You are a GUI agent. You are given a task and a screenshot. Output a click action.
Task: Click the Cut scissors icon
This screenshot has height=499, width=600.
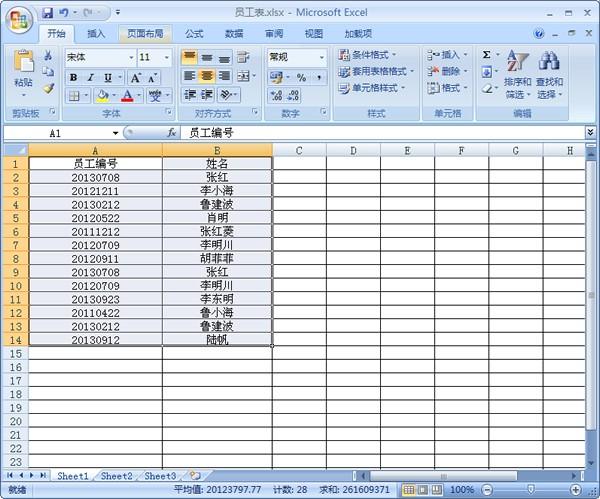click(x=48, y=56)
